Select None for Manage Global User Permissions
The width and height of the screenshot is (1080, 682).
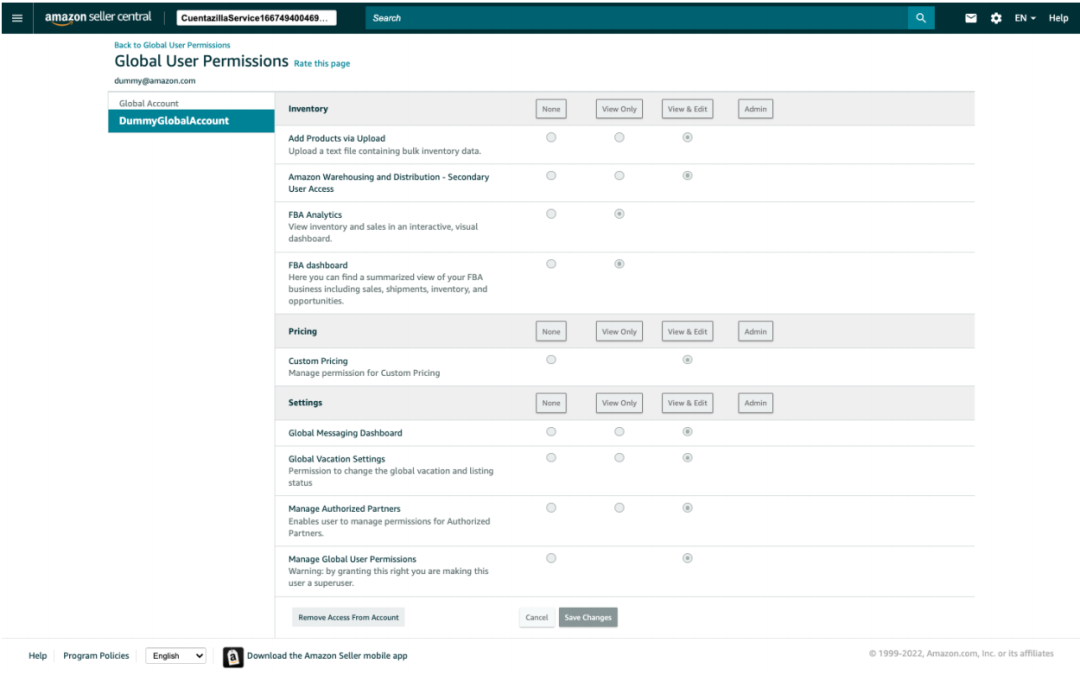tap(551, 558)
